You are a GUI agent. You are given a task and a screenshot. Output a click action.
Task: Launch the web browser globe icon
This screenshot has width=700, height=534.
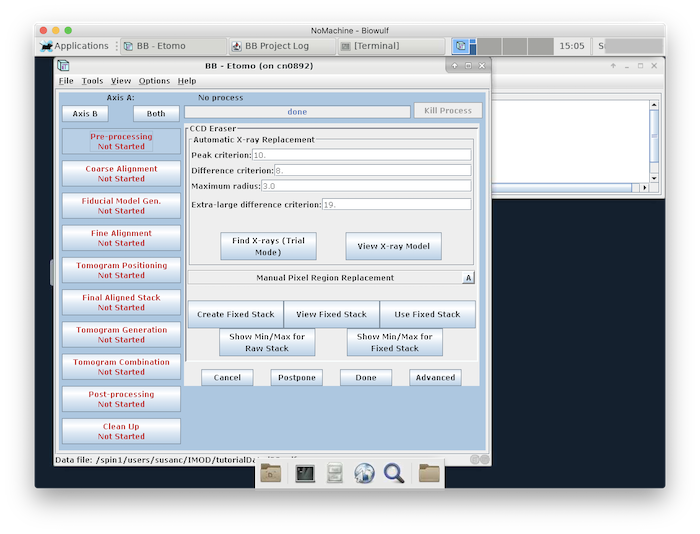364,473
